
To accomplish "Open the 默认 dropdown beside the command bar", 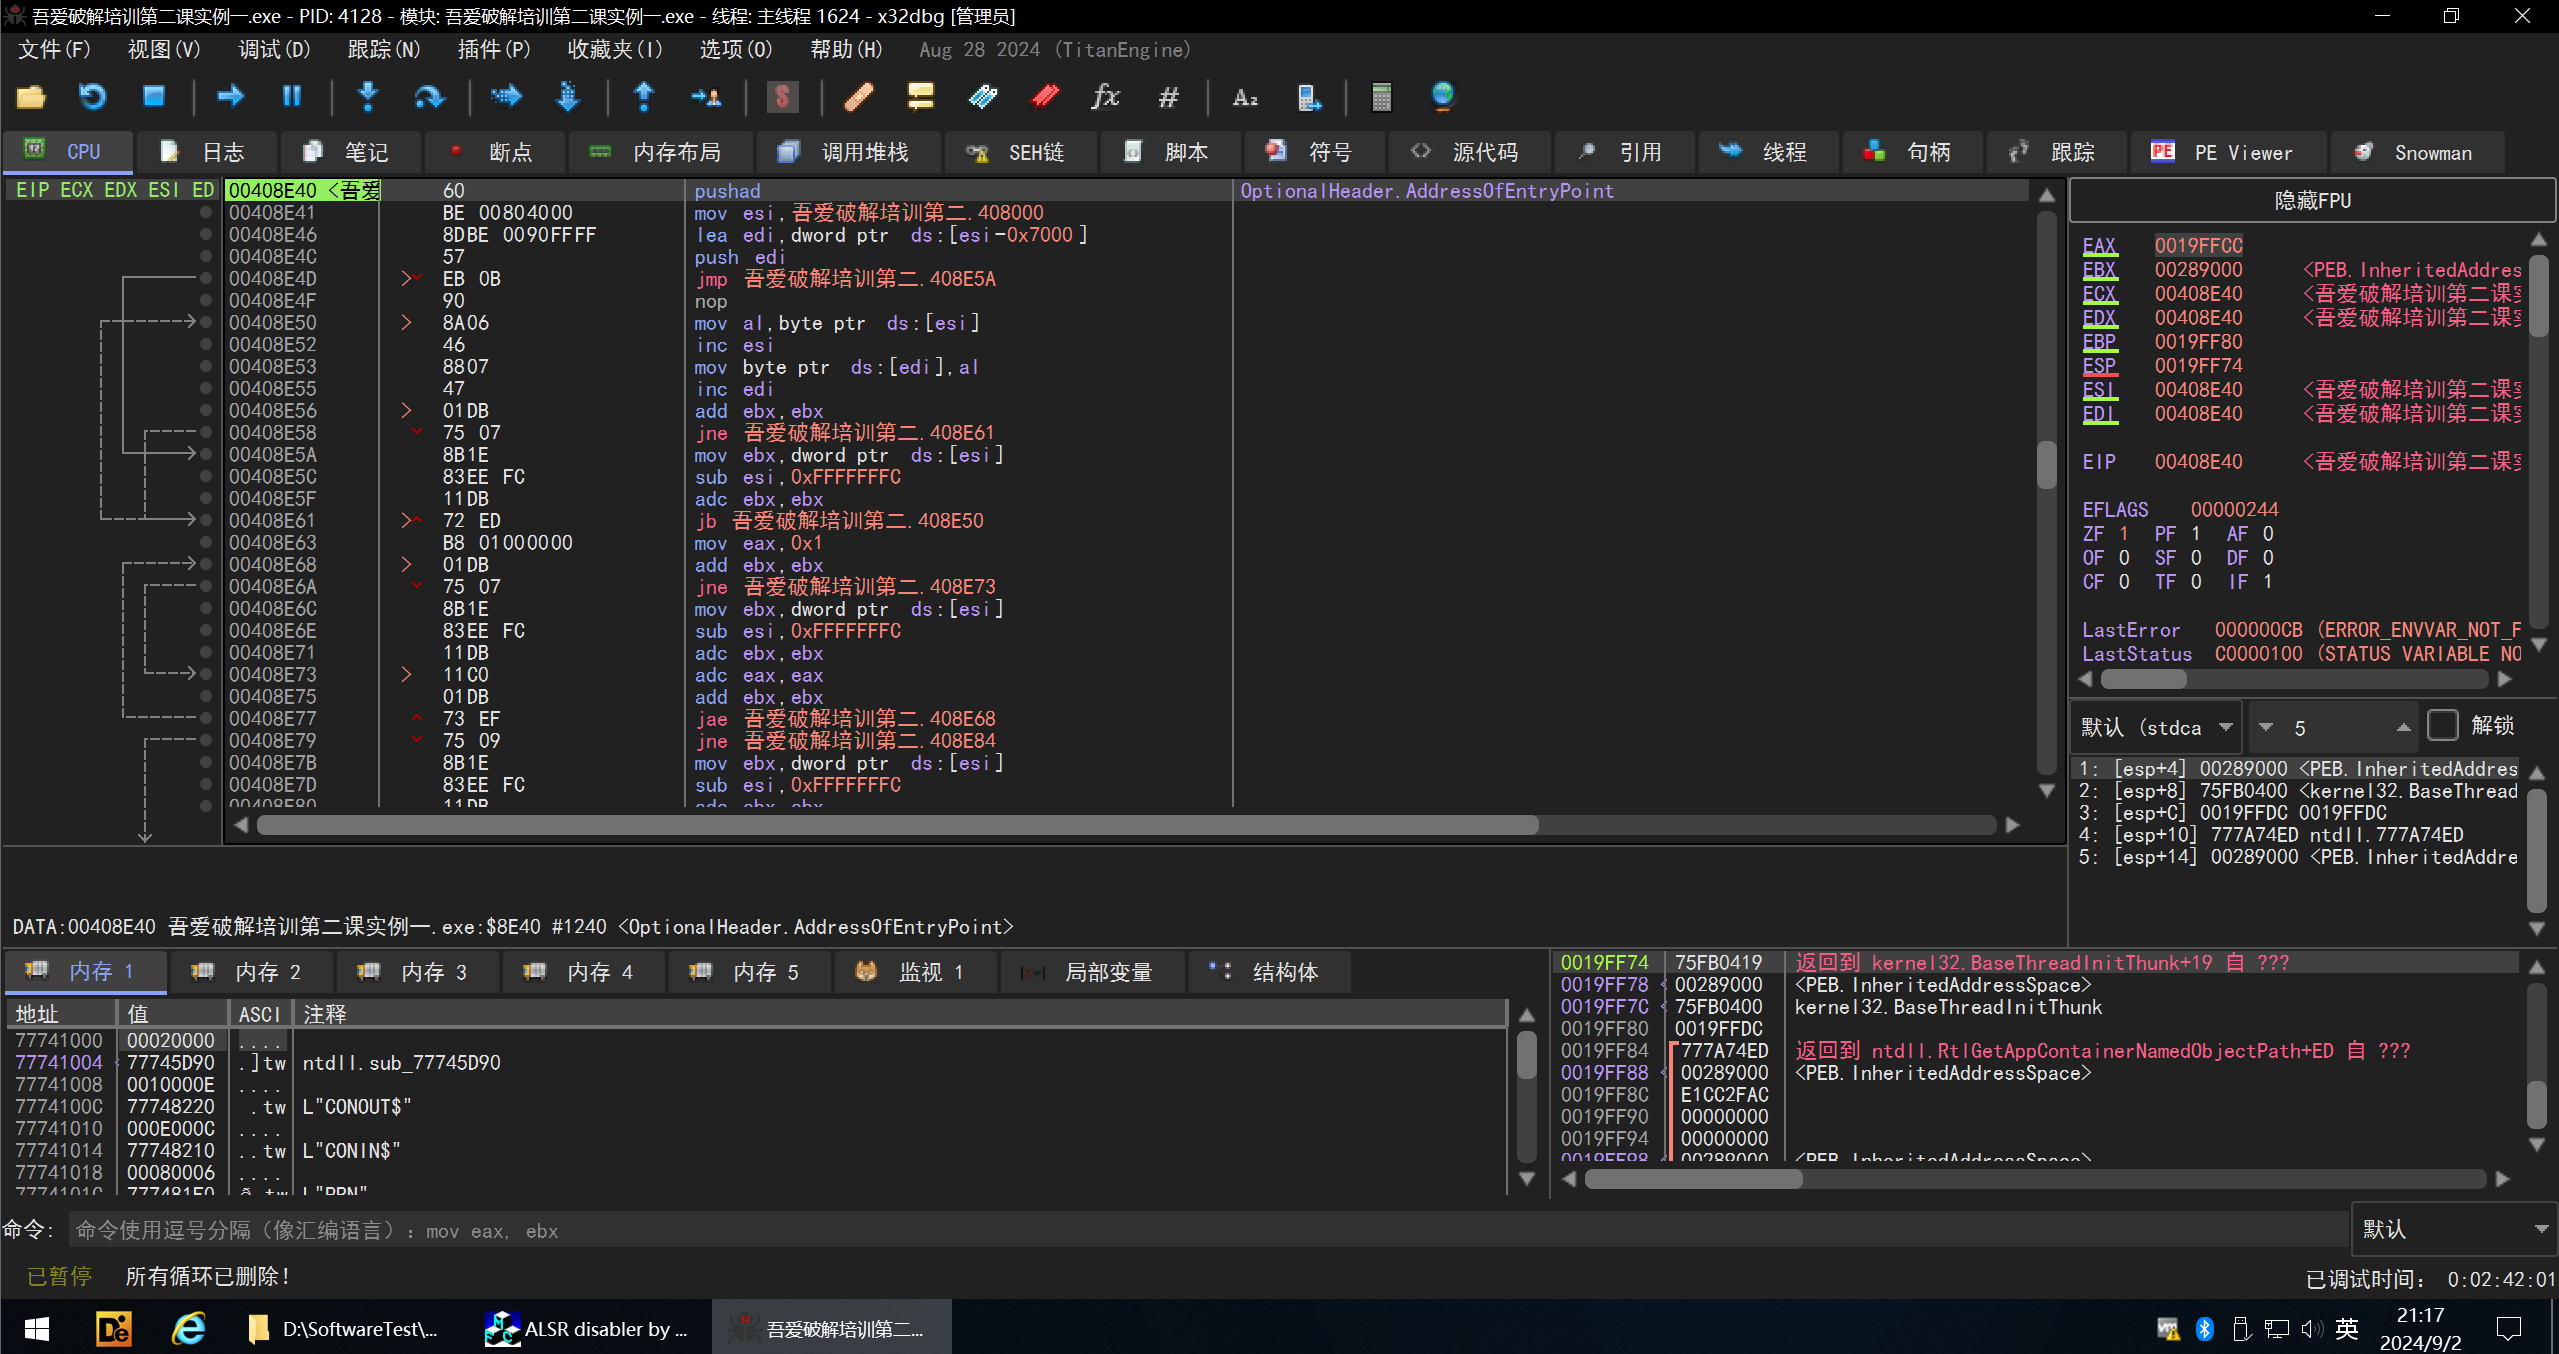I will [x=2454, y=1229].
